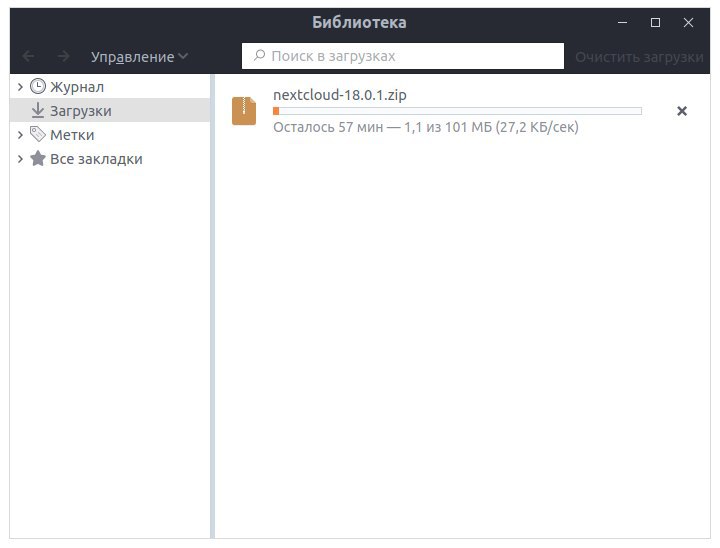720x548 pixels.
Task: Click the download arrow icon beside Загрузки
Action: pyautogui.click(x=38, y=110)
